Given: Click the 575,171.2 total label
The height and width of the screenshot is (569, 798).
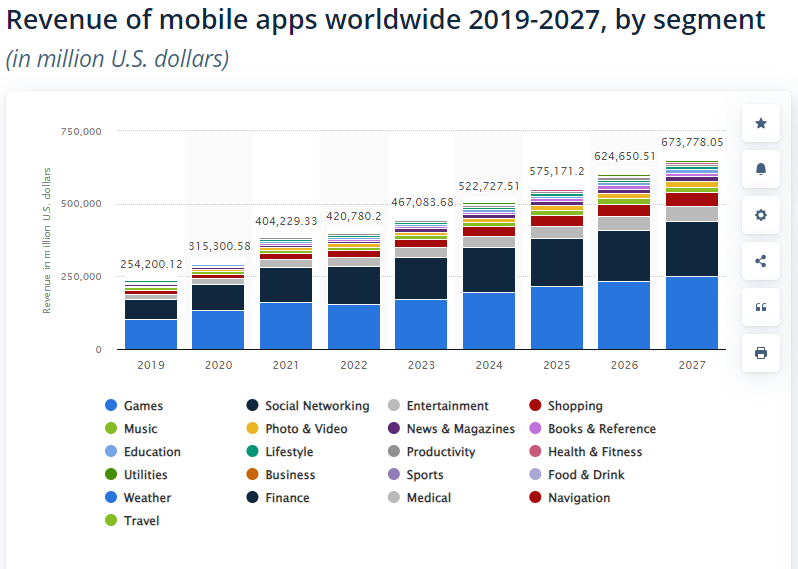Looking at the screenshot, I should 557,171.
